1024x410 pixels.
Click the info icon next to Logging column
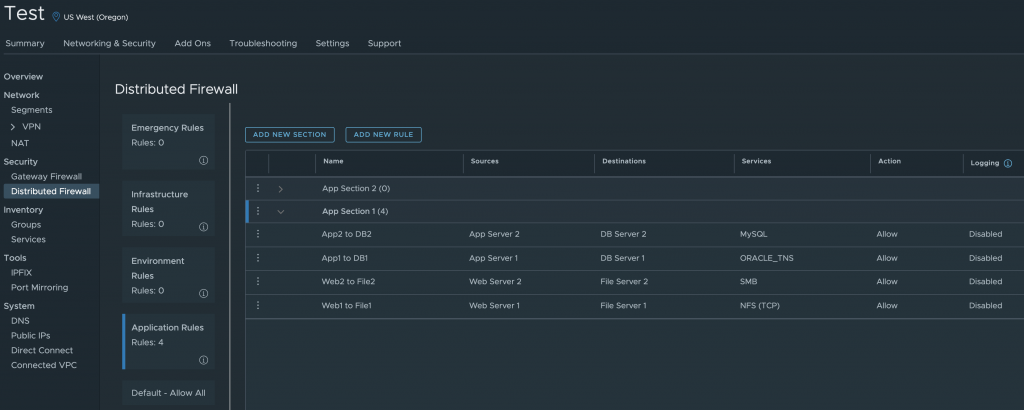coord(1007,163)
